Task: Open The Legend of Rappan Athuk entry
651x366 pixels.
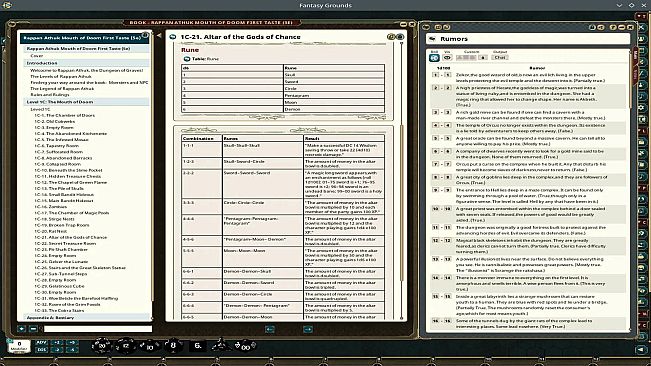Action: click(x=62, y=88)
